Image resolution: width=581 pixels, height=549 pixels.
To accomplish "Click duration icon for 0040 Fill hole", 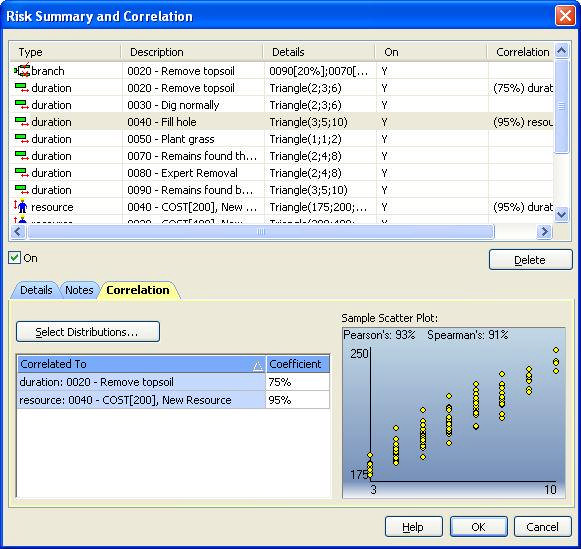I will (x=21, y=122).
